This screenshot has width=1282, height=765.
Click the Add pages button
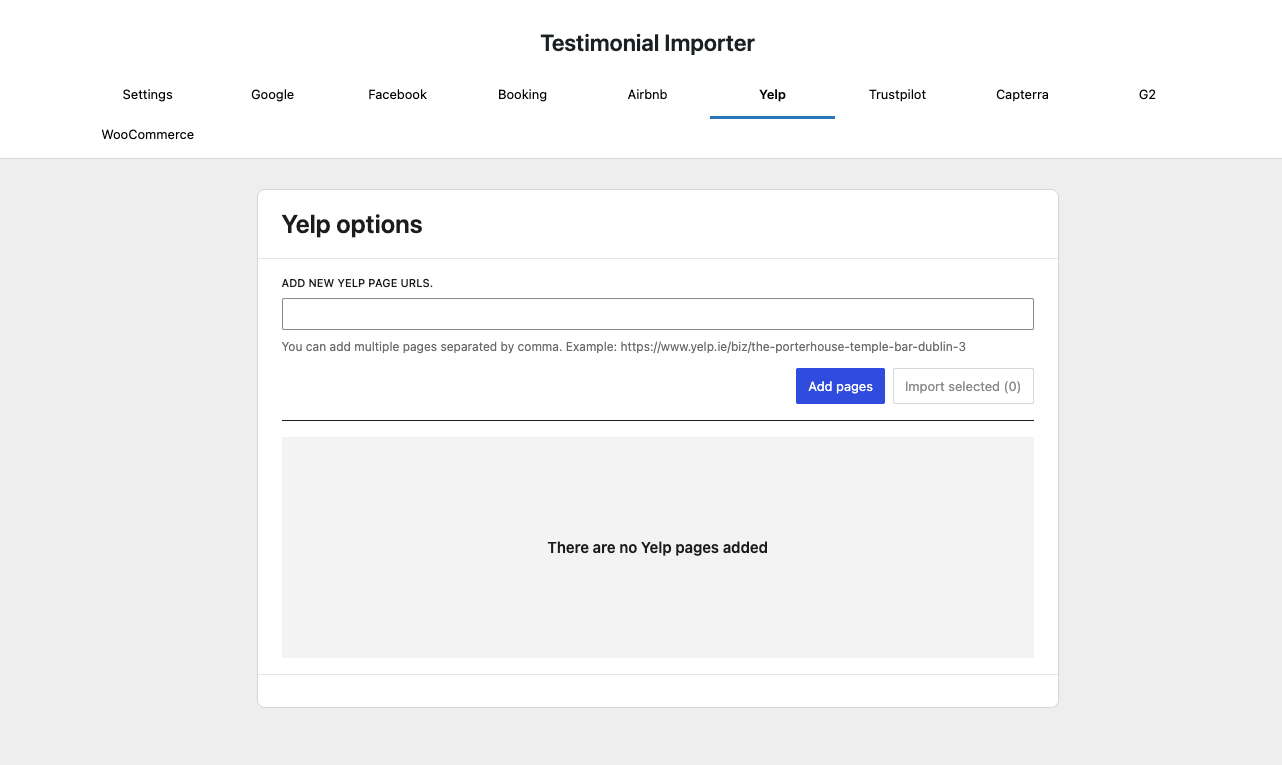tap(840, 386)
